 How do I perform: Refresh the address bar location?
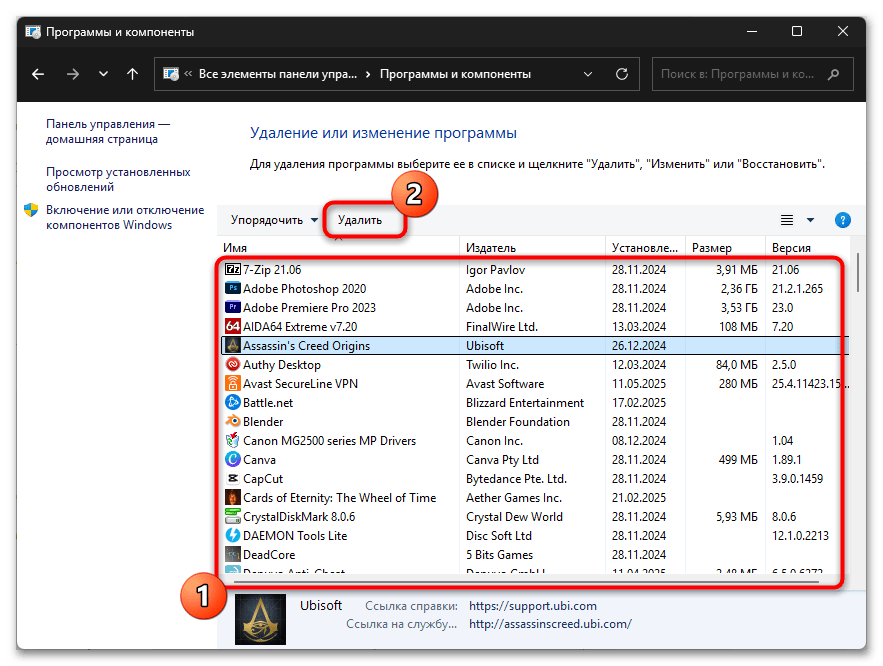pyautogui.click(x=622, y=74)
